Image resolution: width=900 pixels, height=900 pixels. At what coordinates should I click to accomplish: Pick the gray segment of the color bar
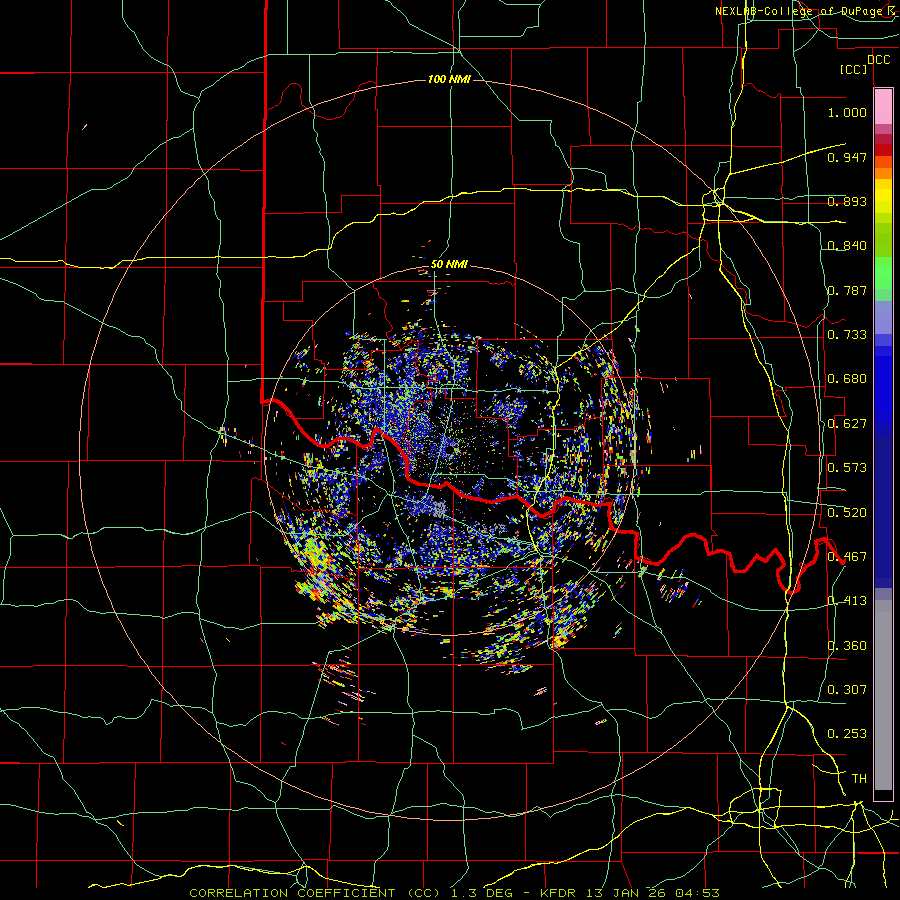tap(883, 695)
